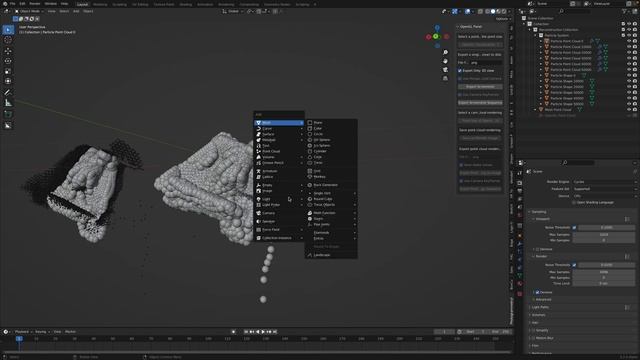The image size is (640, 360).
Task: Open the Render Engine dropdown
Action: (x=603, y=182)
